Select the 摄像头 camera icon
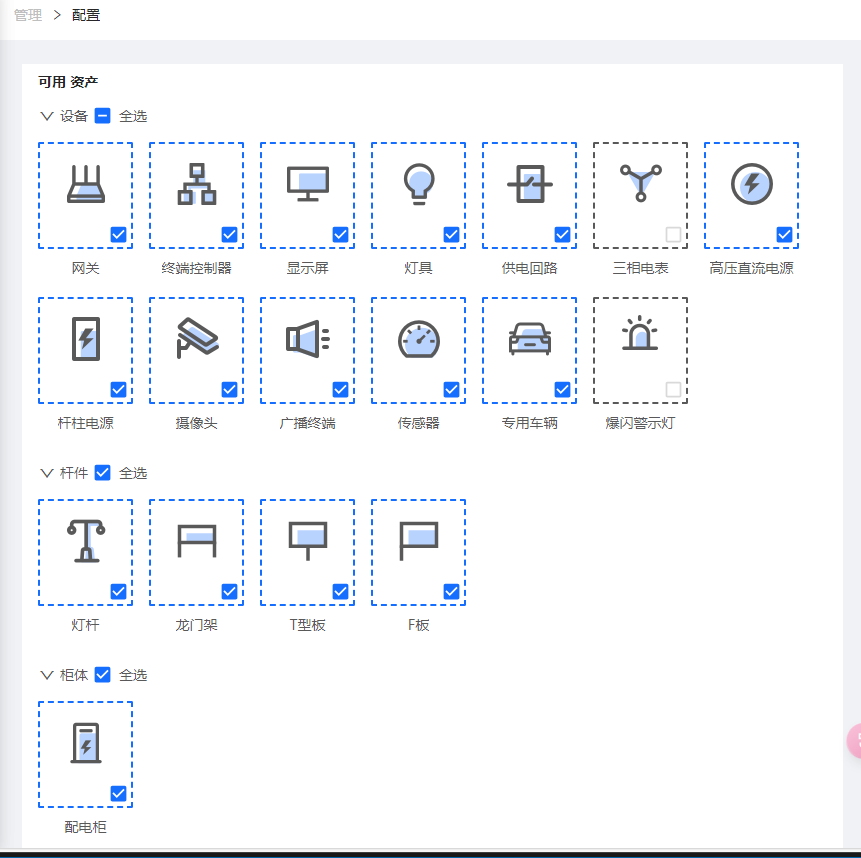This screenshot has height=858, width=861. [197, 338]
